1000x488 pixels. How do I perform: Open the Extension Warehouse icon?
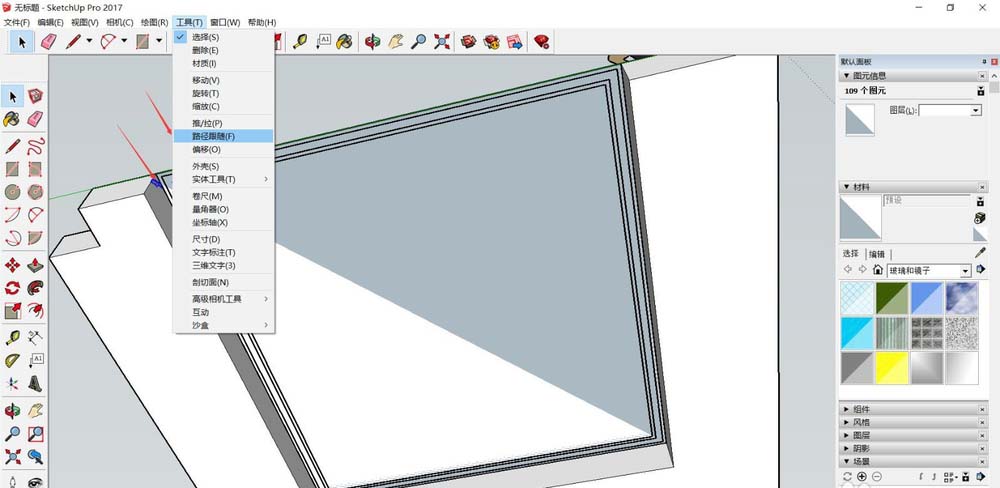492,42
